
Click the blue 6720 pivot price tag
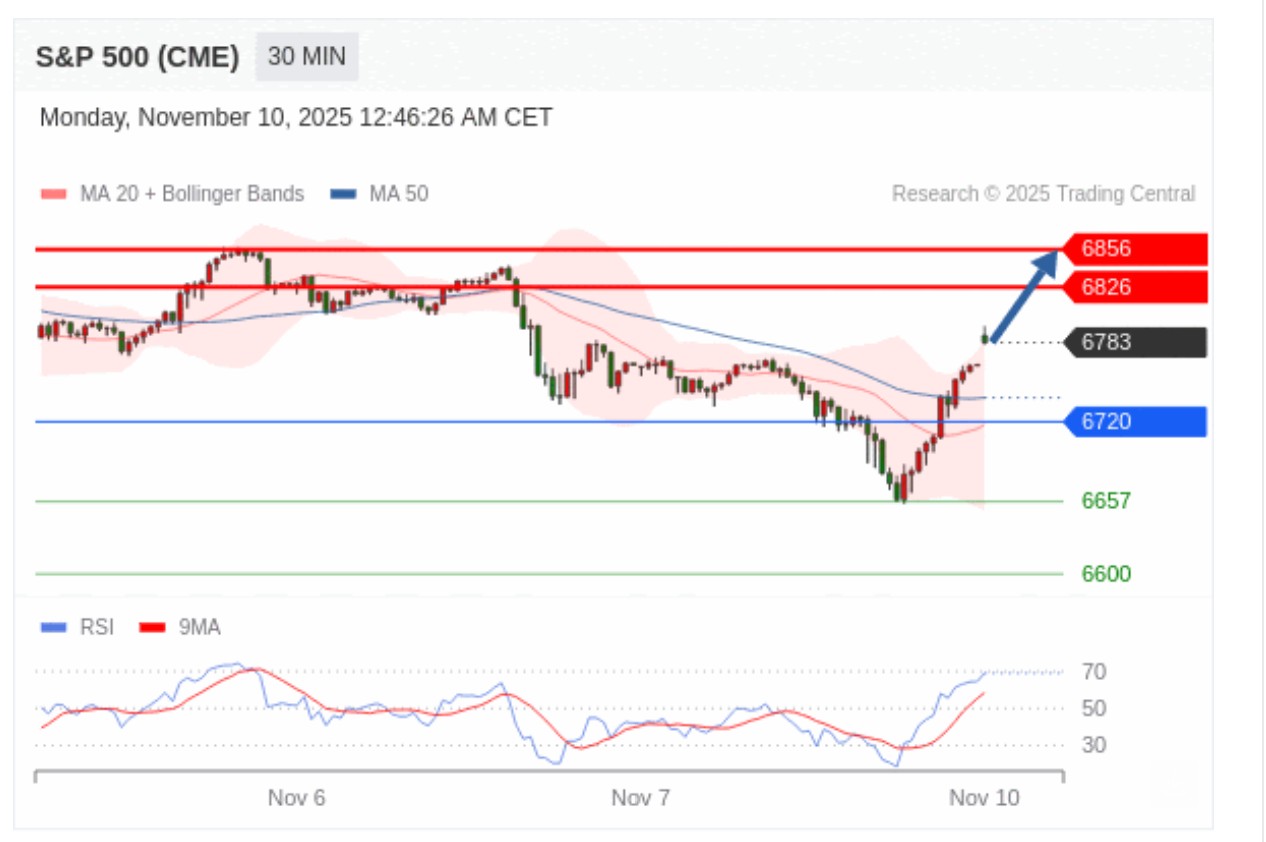coord(1136,422)
